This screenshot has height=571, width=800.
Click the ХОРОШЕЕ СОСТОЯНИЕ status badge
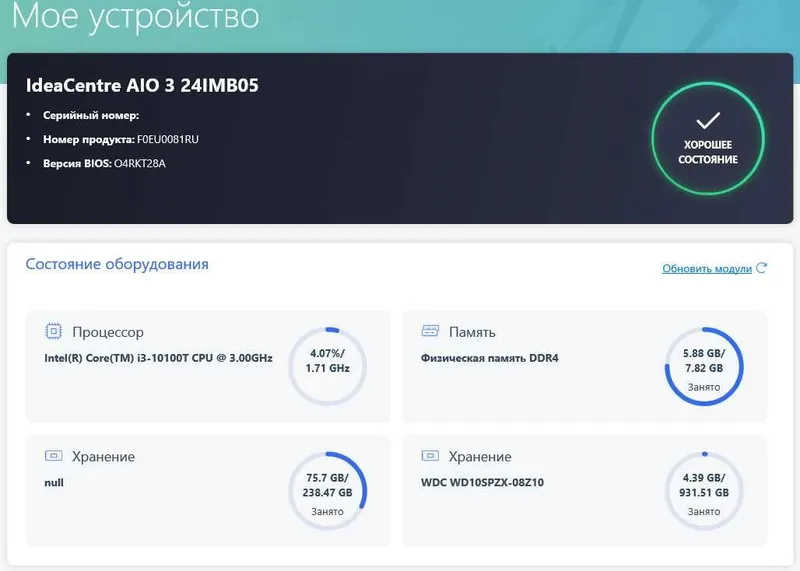coord(708,138)
